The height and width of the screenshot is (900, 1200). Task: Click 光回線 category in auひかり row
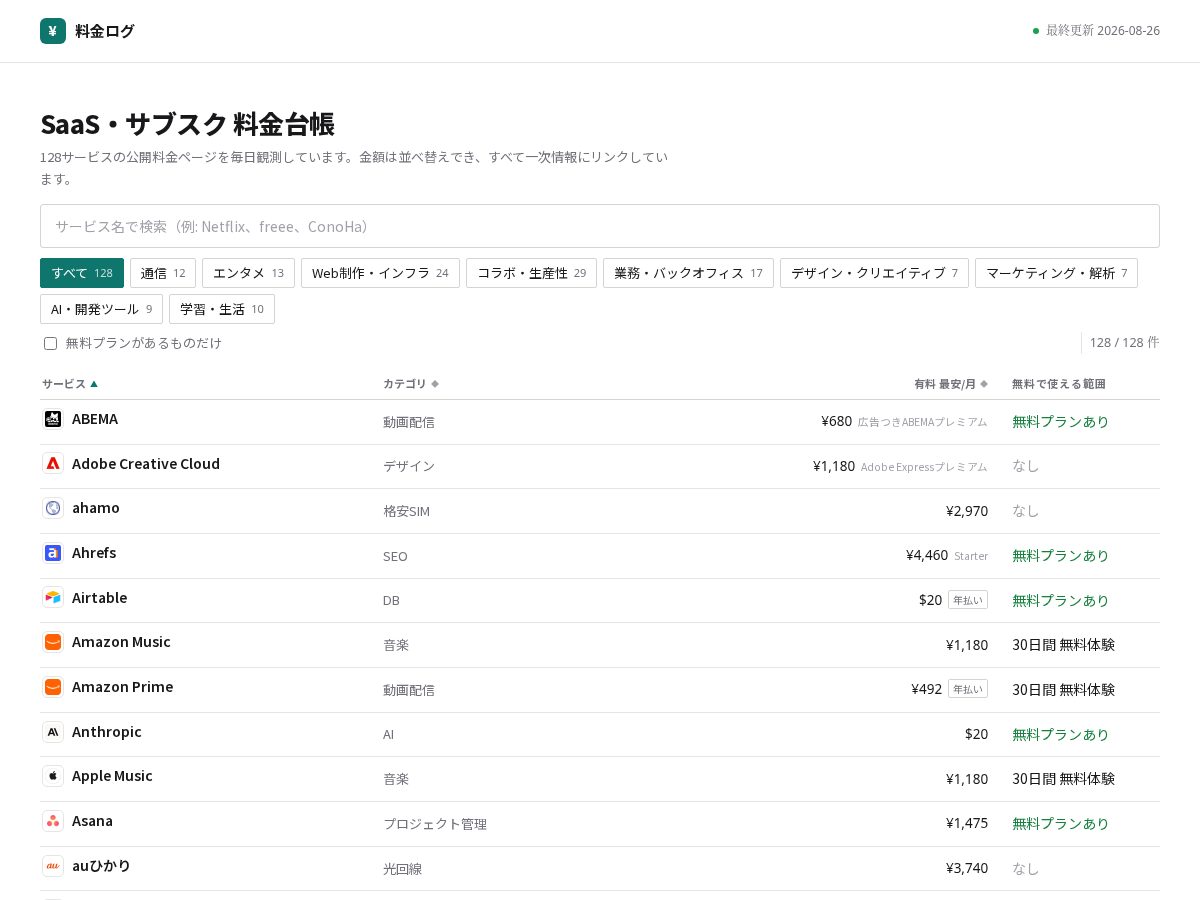point(402,869)
